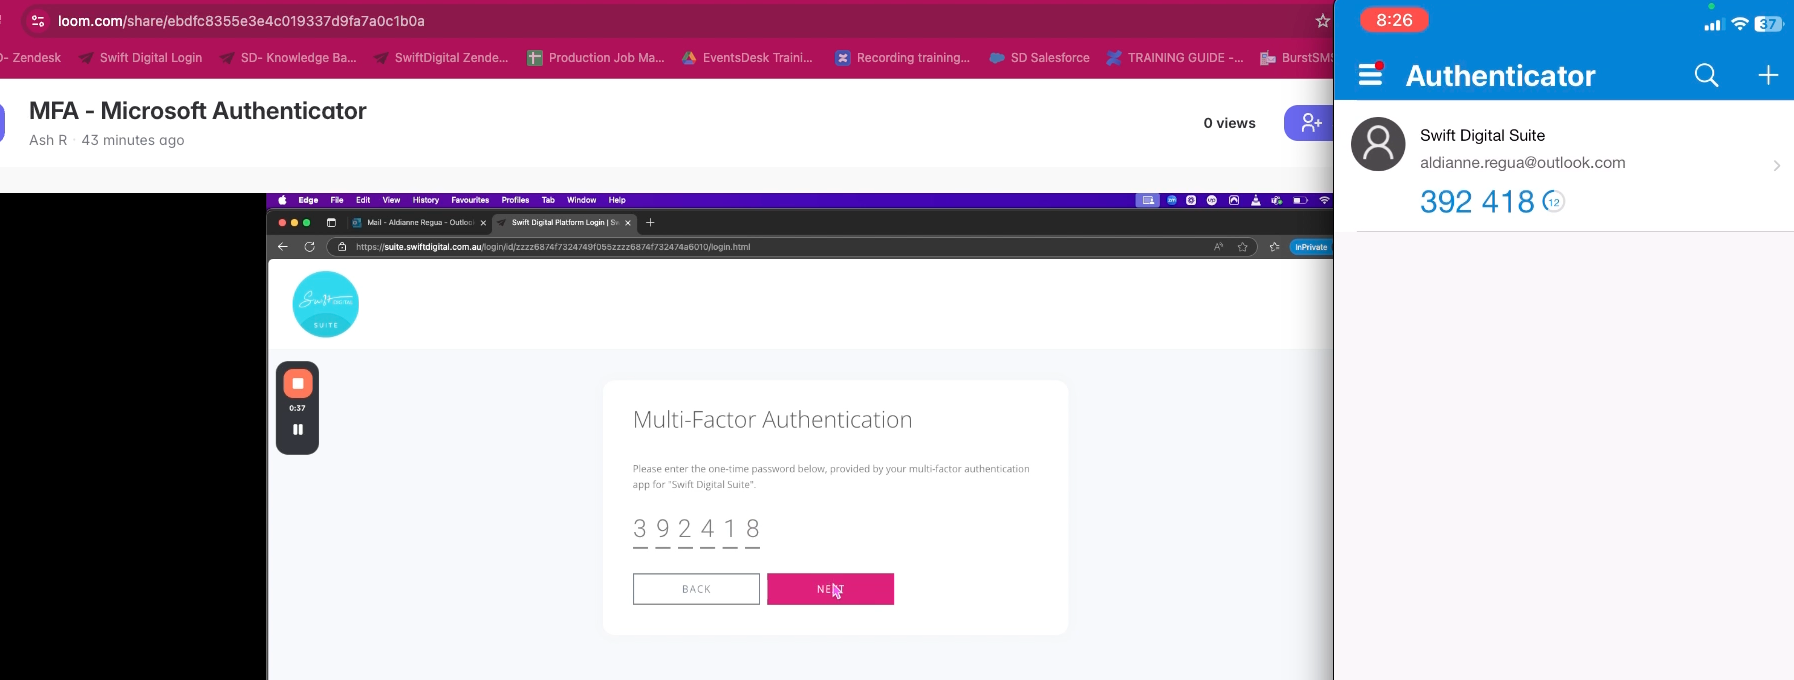Close the Mail - Aldianne Regua tab
The image size is (1794, 680).
483,223
